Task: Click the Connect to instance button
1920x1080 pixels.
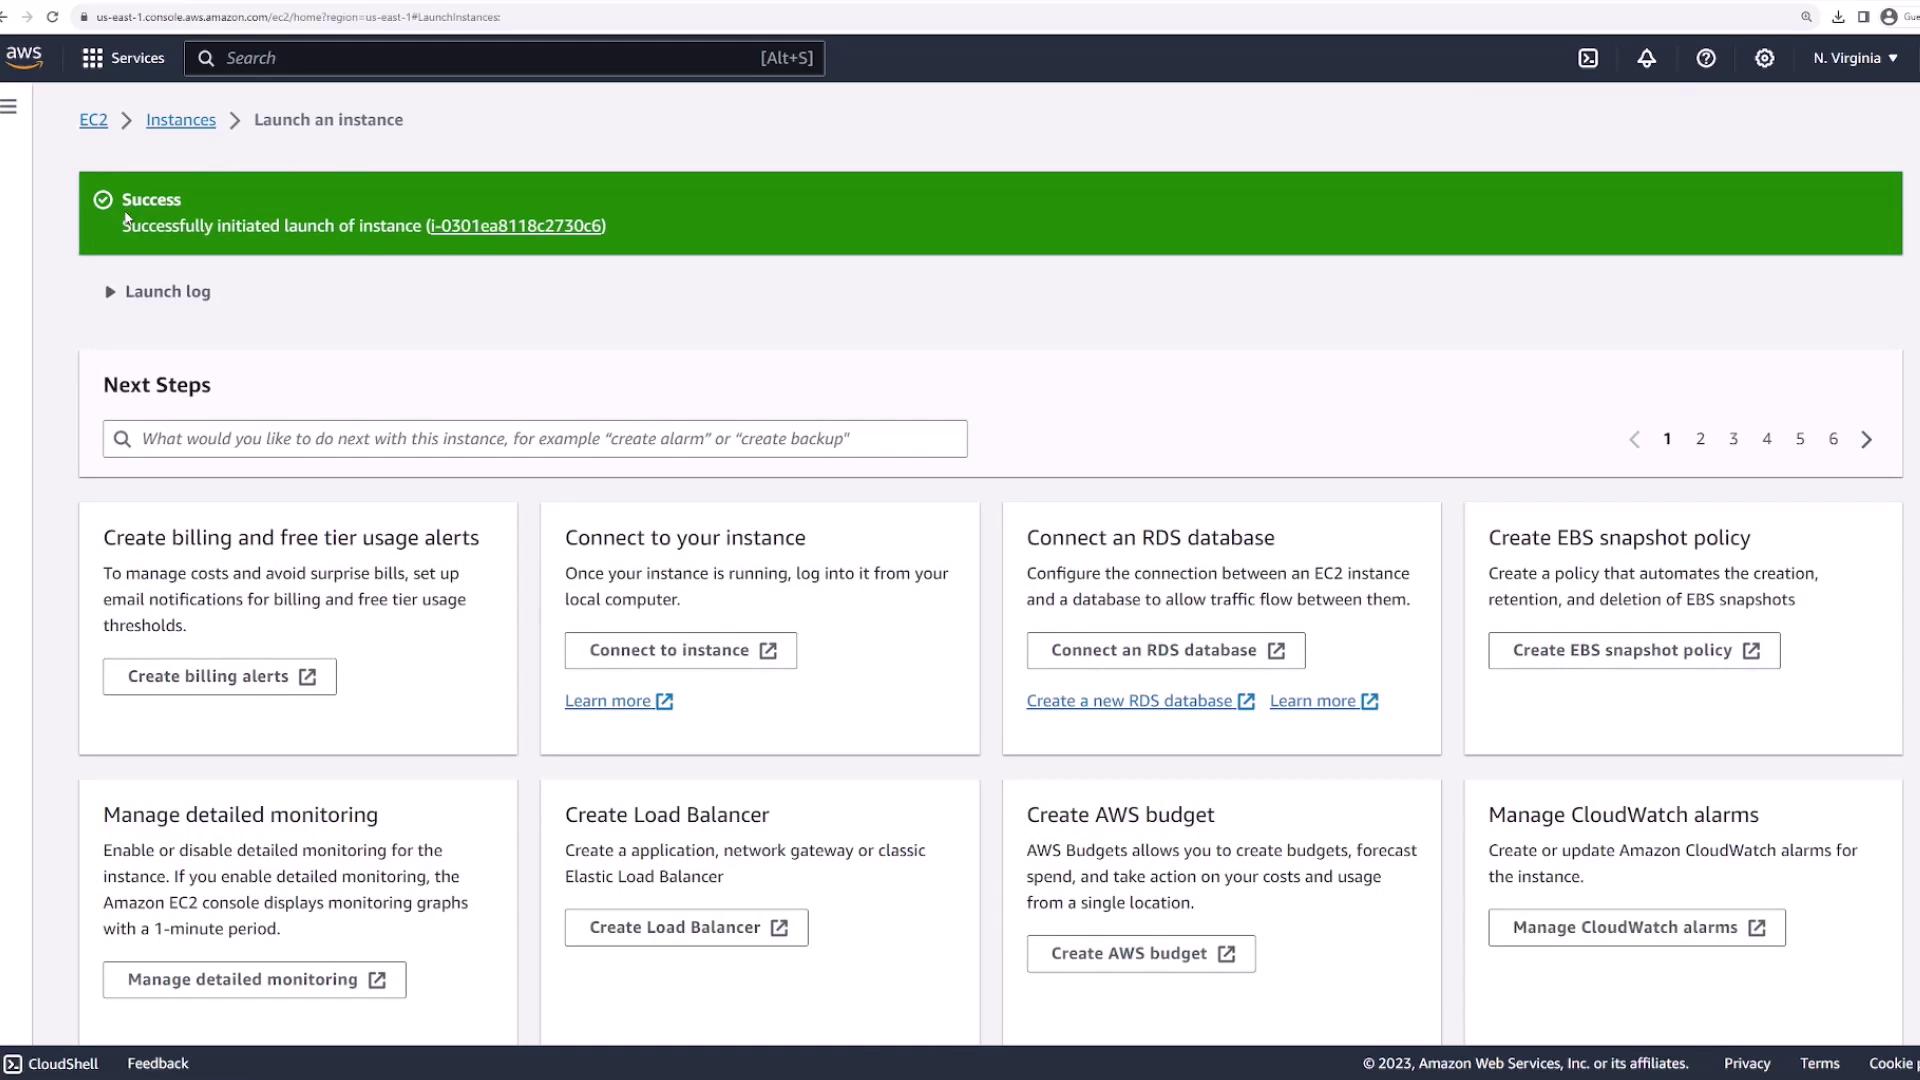Action: click(681, 650)
